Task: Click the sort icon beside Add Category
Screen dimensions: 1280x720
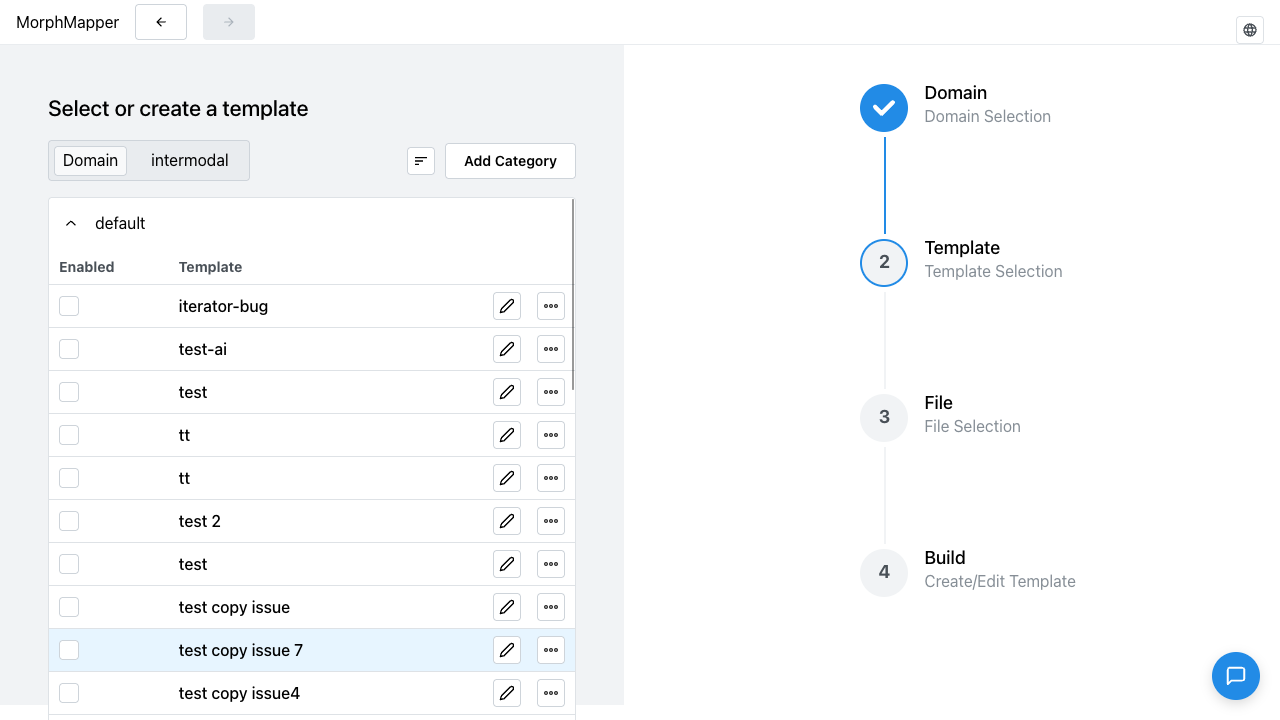Action: [x=421, y=161]
